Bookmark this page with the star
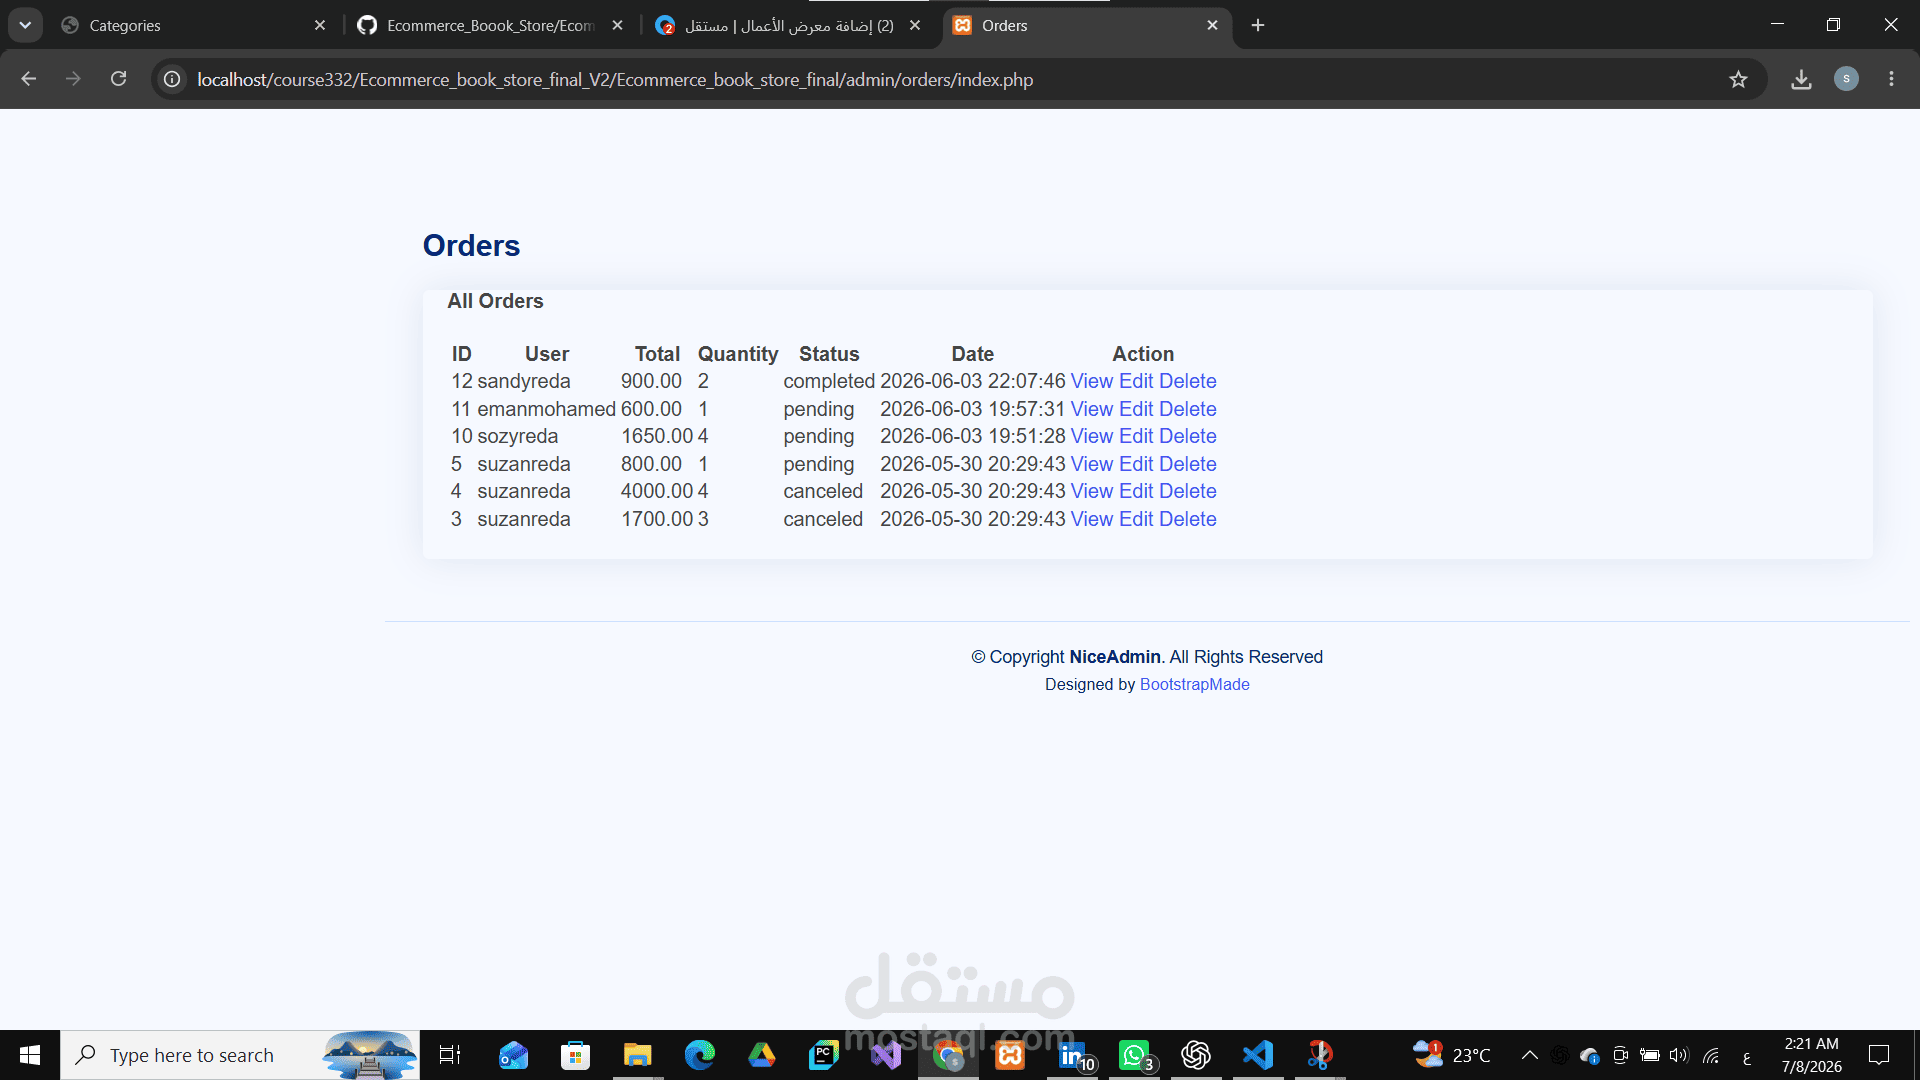The width and height of the screenshot is (1920, 1080). click(1738, 79)
